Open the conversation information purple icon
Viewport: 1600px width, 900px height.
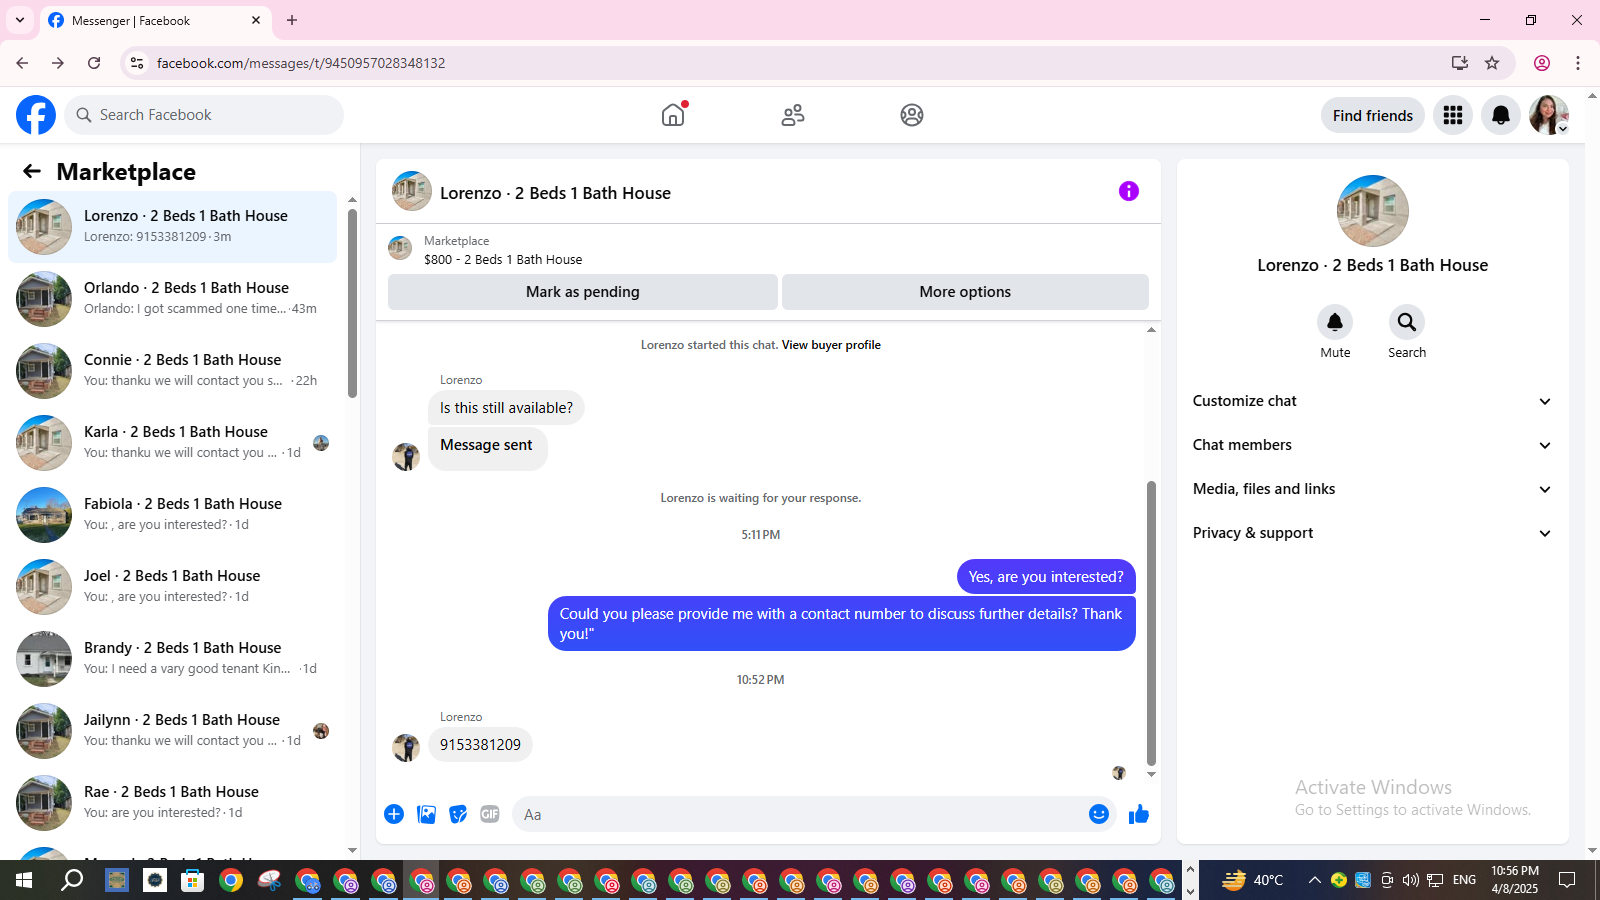pos(1129,191)
